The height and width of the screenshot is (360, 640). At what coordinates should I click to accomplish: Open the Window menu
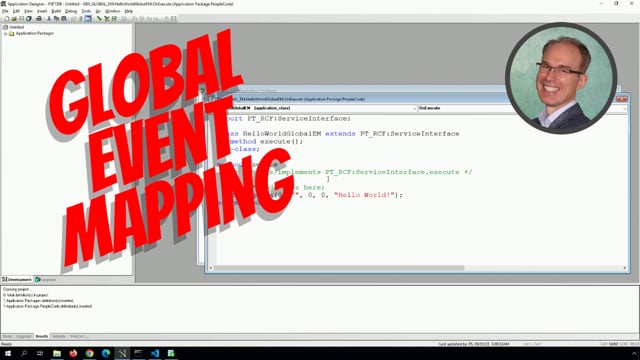(x=113, y=11)
